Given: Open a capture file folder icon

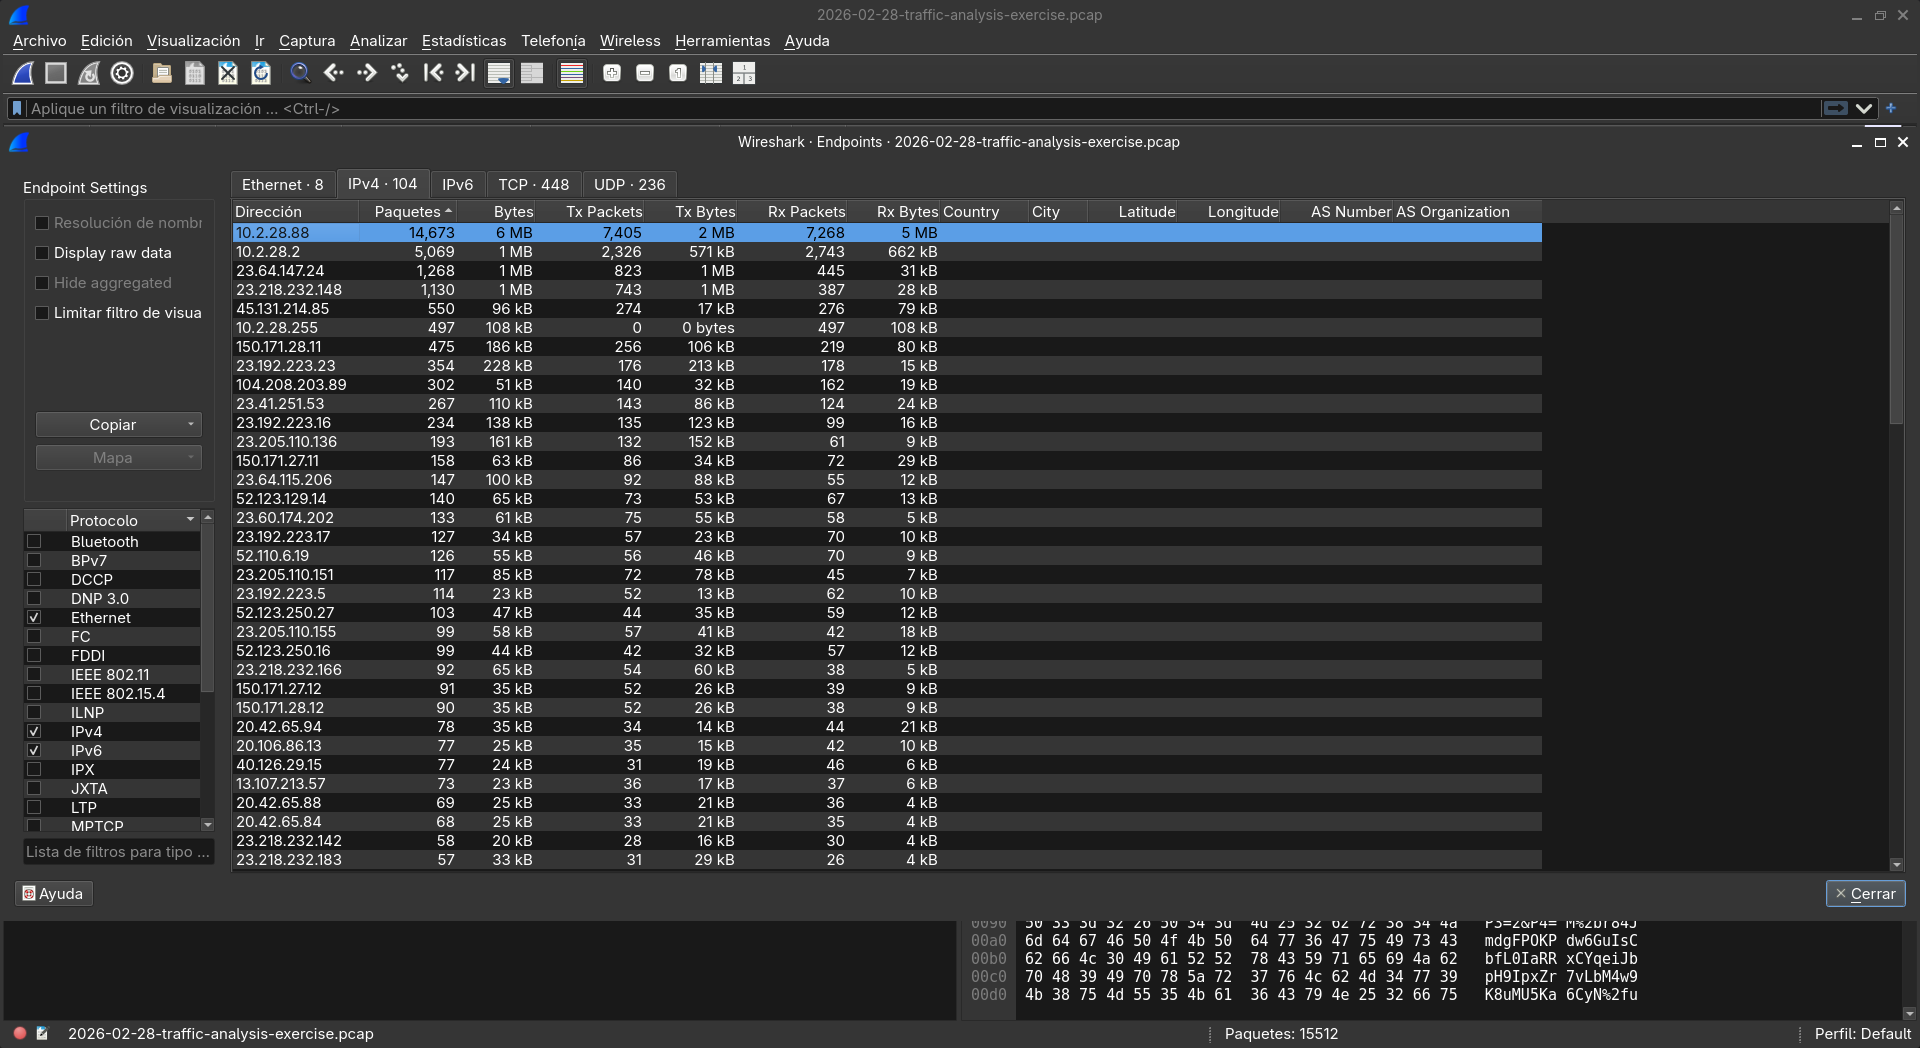Looking at the screenshot, I should coord(162,73).
